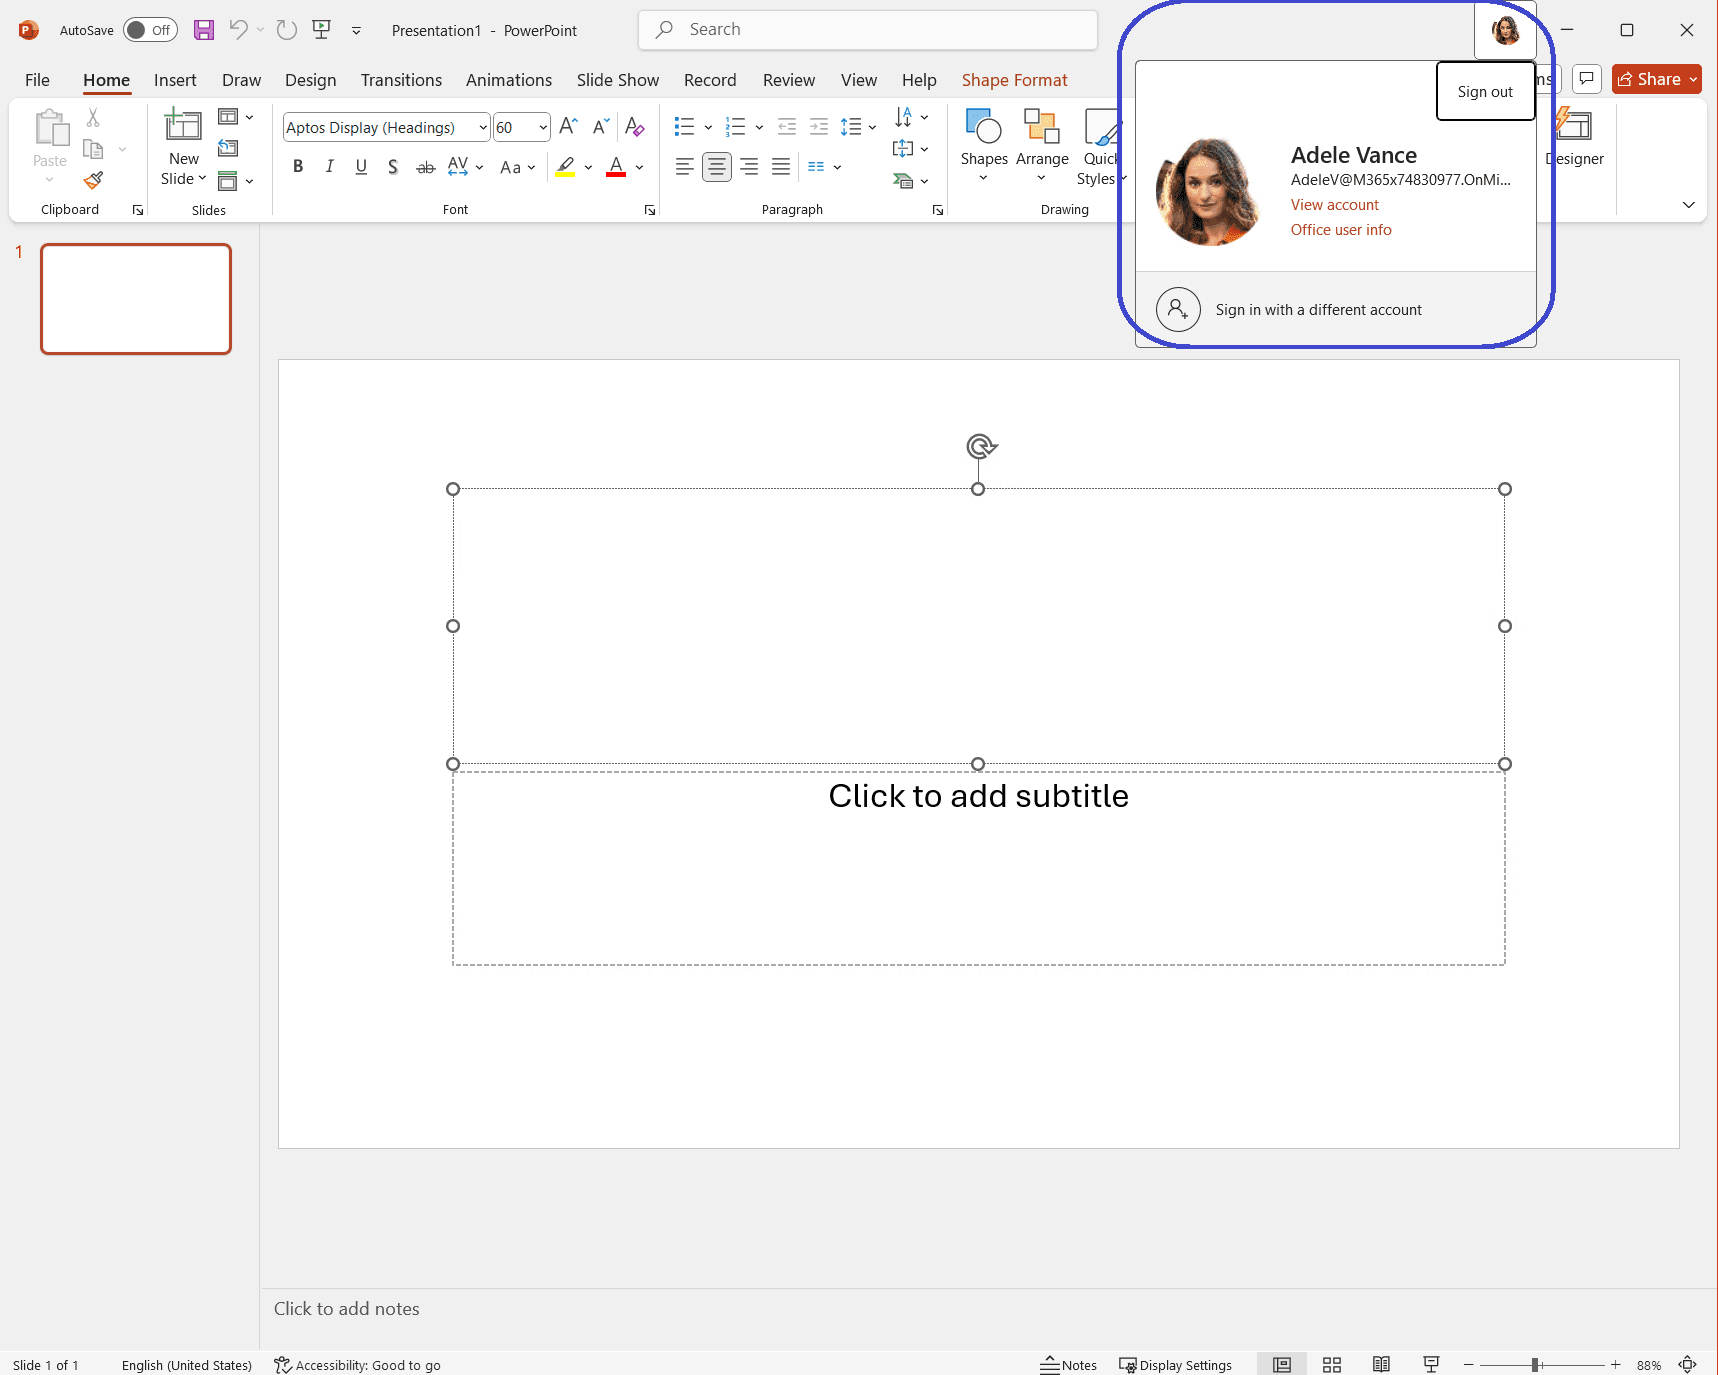Click the Save icon in title bar
This screenshot has width=1718, height=1375.
[x=204, y=30]
